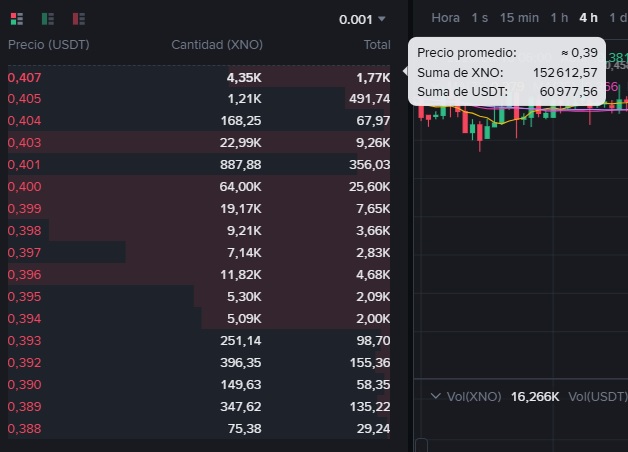Click the sell order price 0,398
The width and height of the screenshot is (628, 452).
click(x=24, y=231)
